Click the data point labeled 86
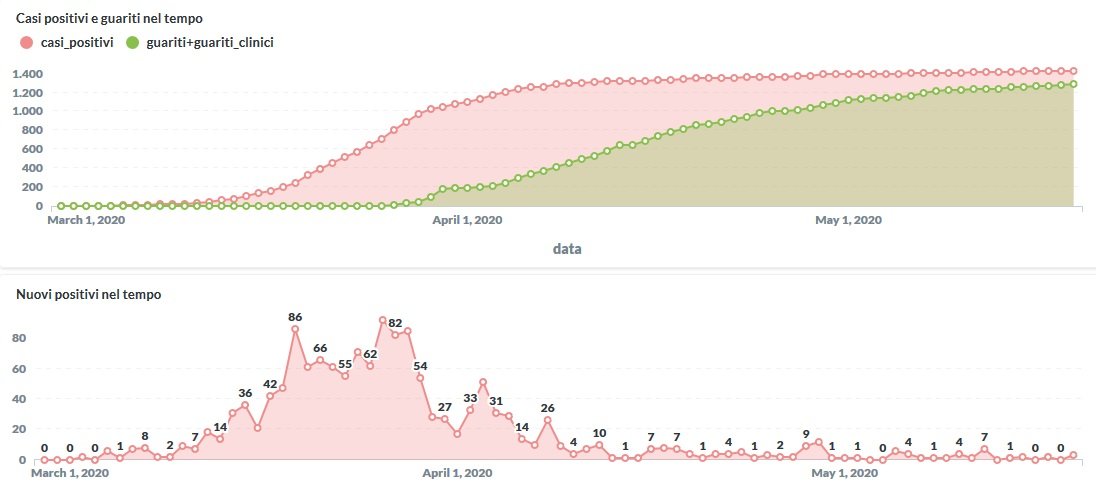Image resolution: width=1096 pixels, height=495 pixels. pyautogui.click(x=295, y=328)
